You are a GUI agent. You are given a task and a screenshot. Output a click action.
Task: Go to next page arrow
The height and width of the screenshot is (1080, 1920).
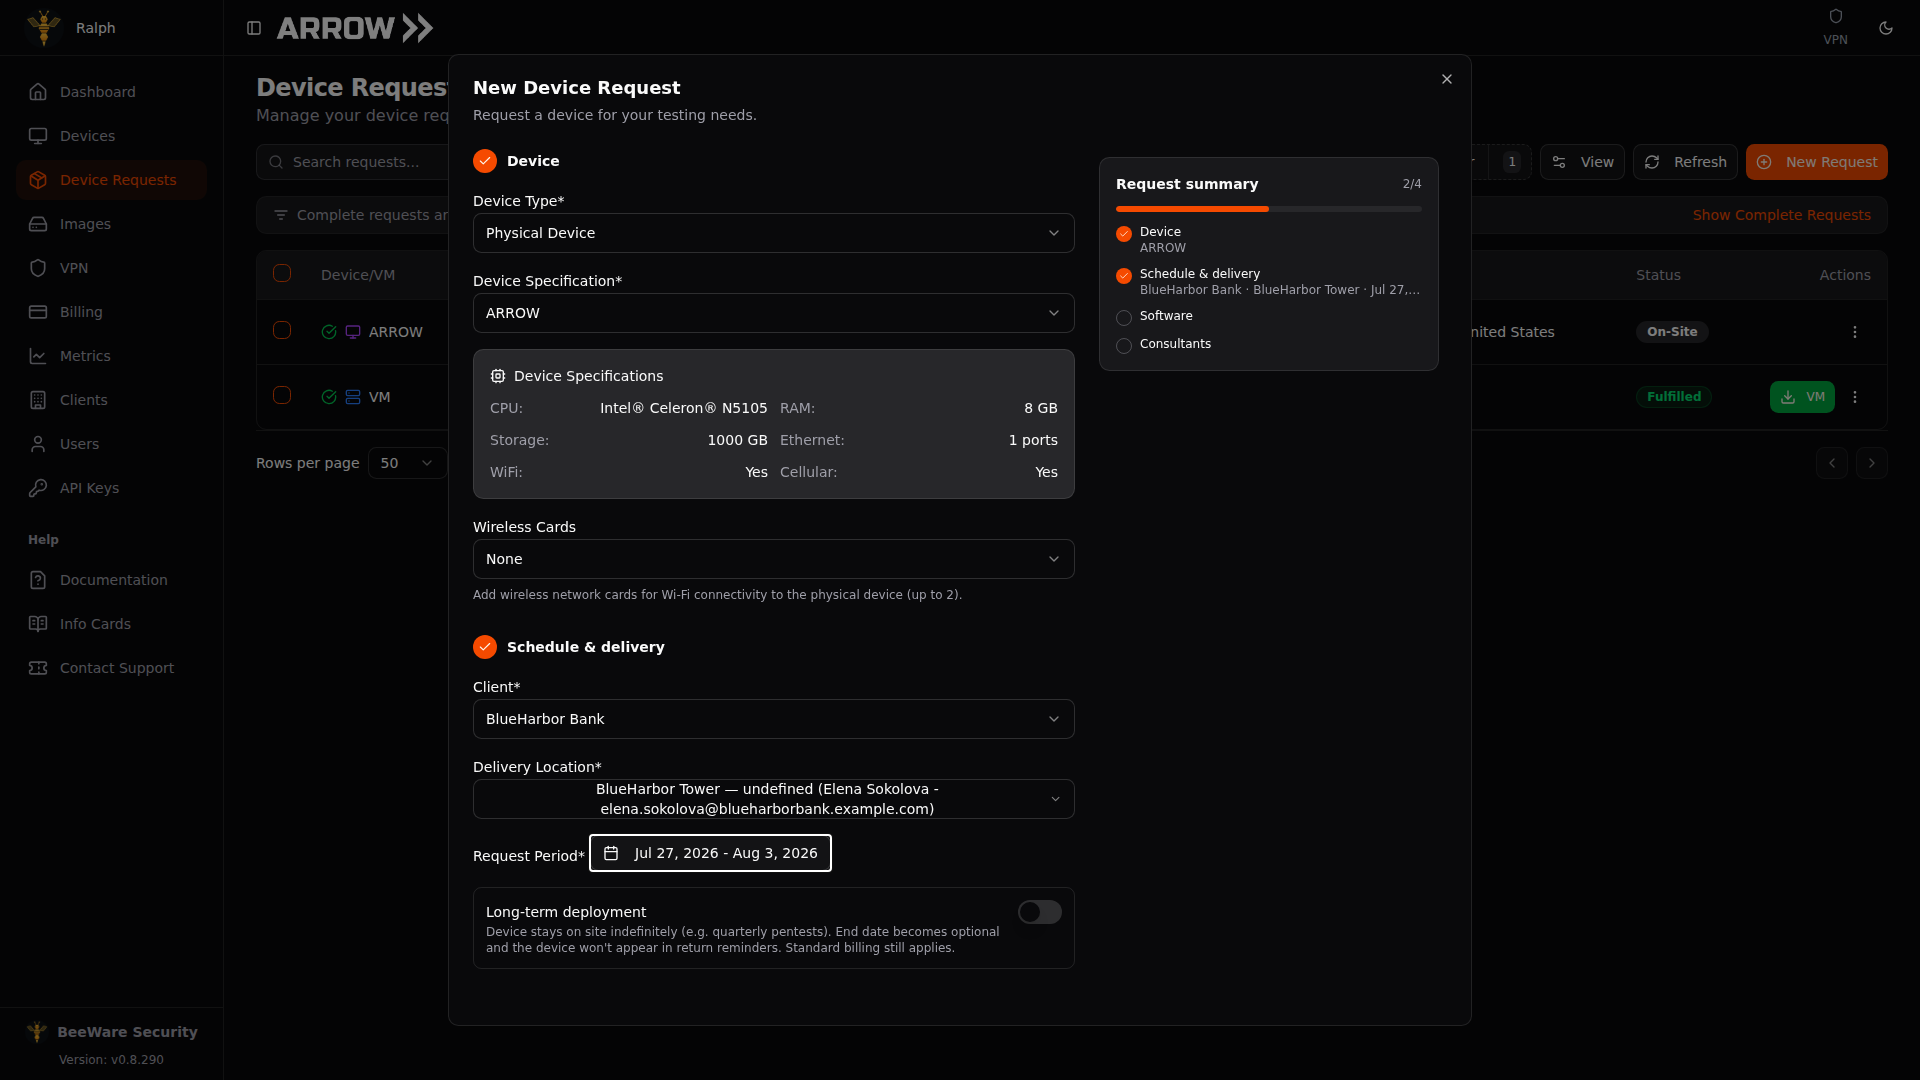1871,463
